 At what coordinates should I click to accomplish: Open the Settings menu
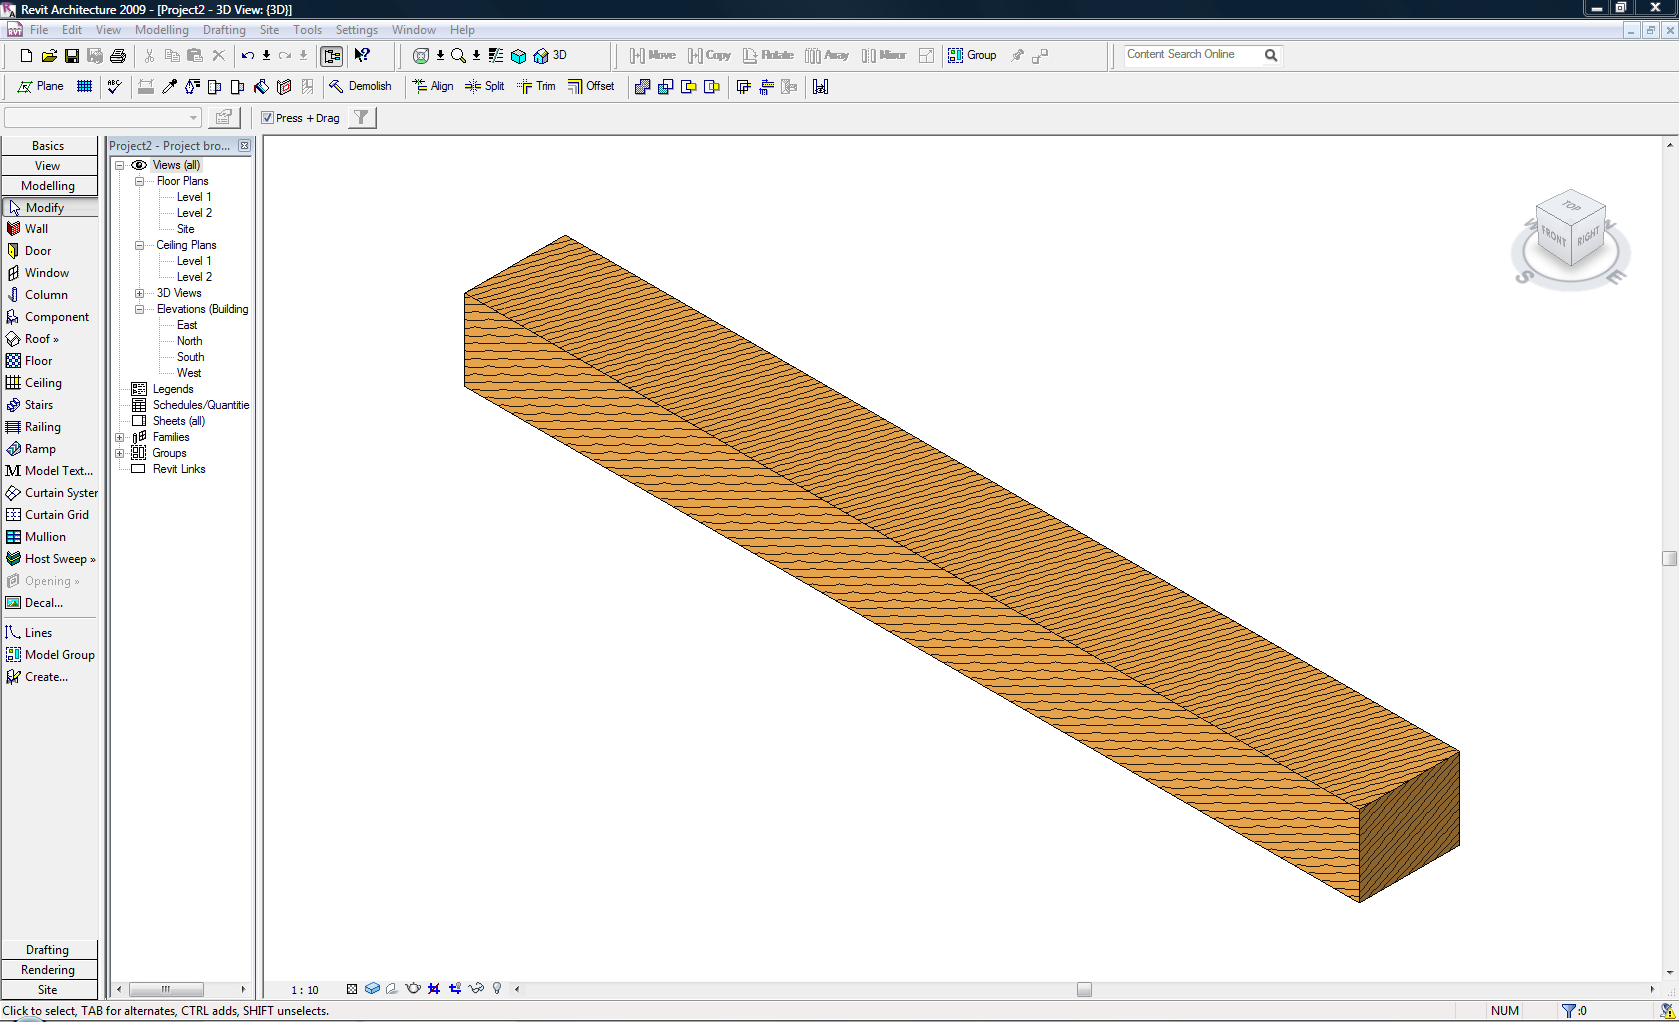click(356, 30)
